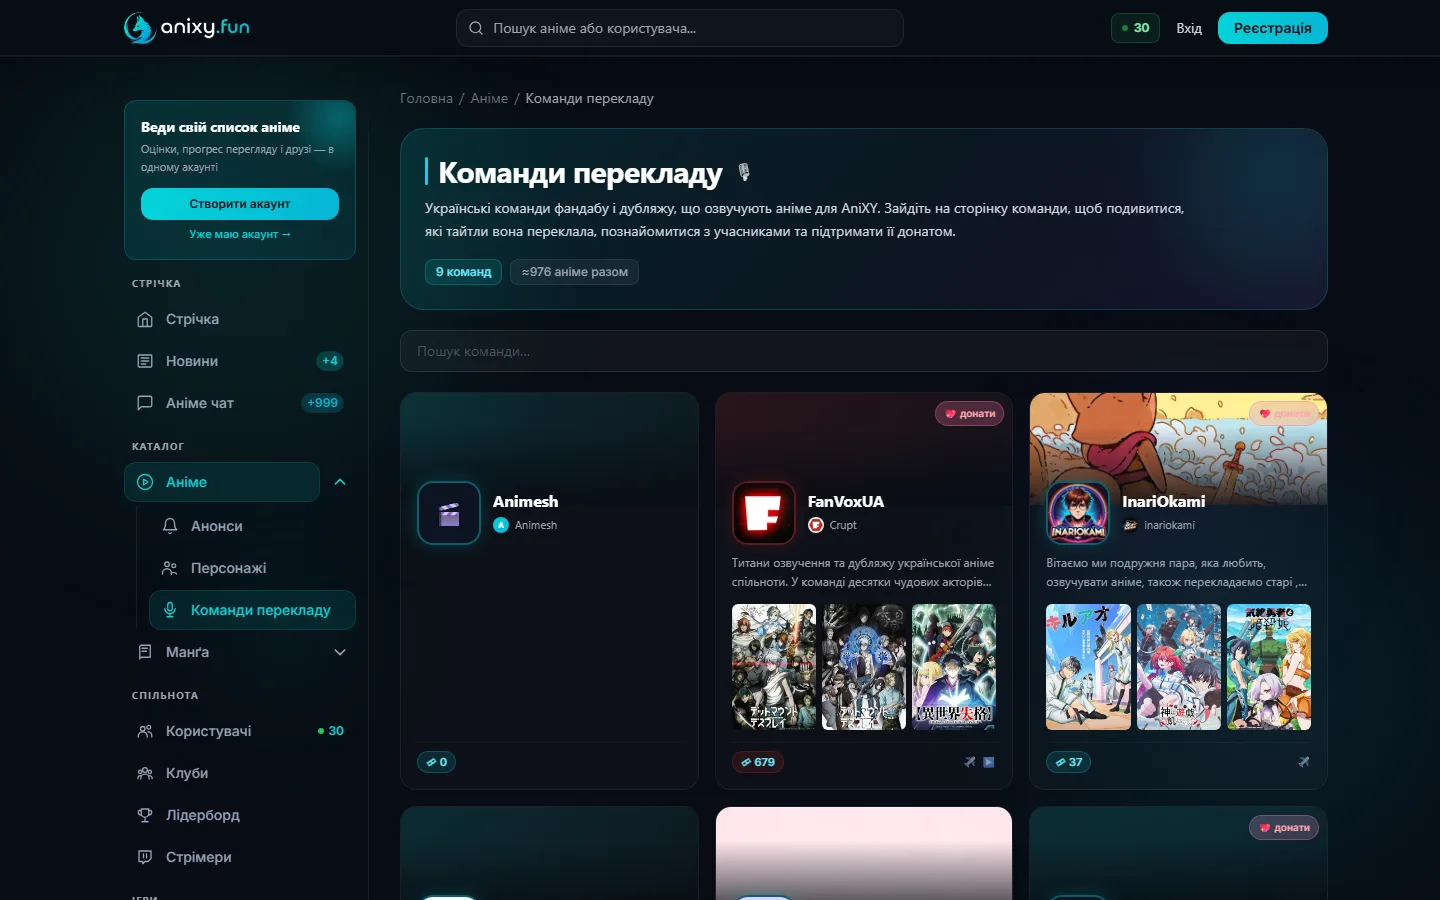Click the 679 titles badge on FanVoxUA card
1440x900 pixels.
tap(758, 762)
